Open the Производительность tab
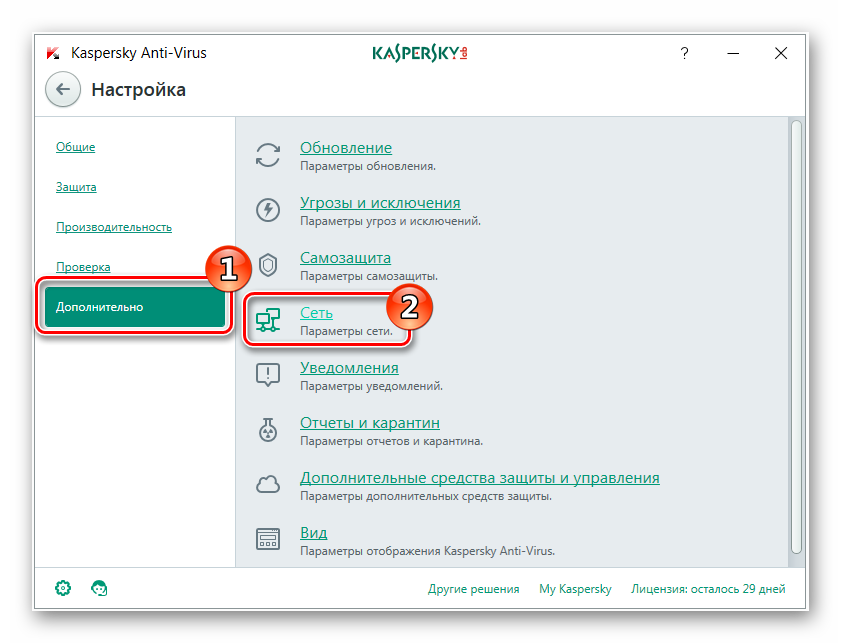Screen dimensions: 841x643 (114, 227)
